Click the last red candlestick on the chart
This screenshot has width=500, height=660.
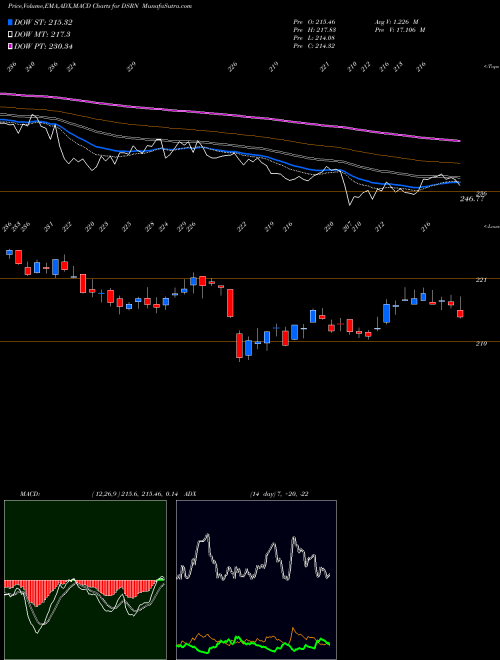coord(460,314)
